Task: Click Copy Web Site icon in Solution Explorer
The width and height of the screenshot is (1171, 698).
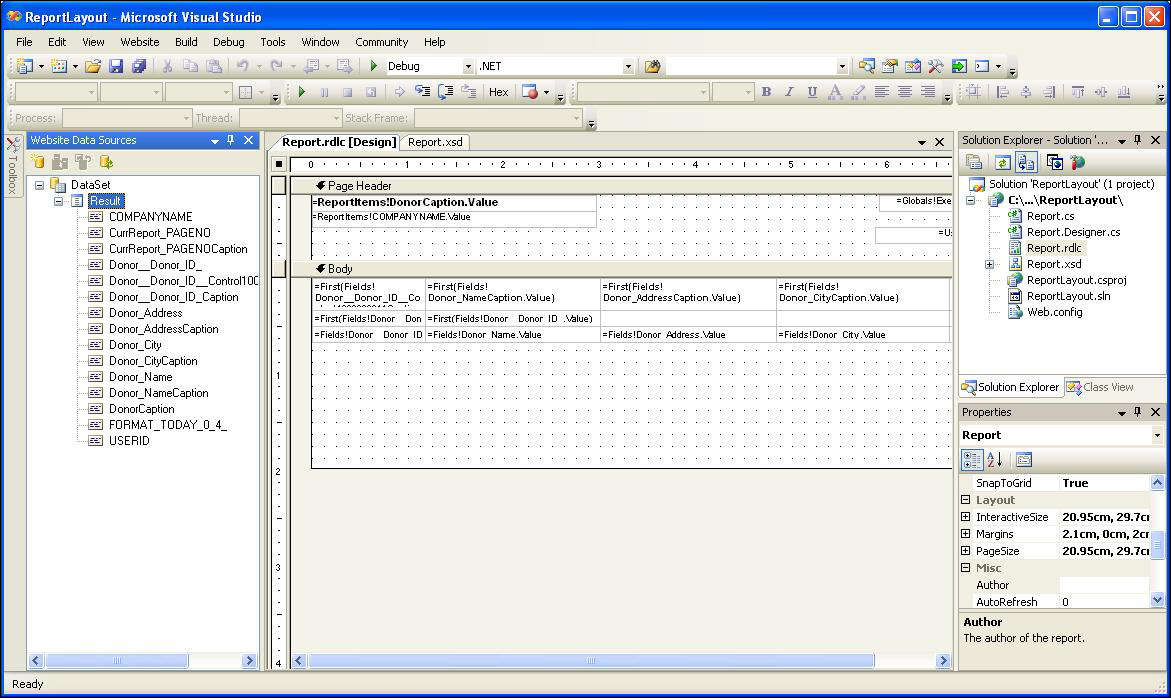Action: (1054, 162)
